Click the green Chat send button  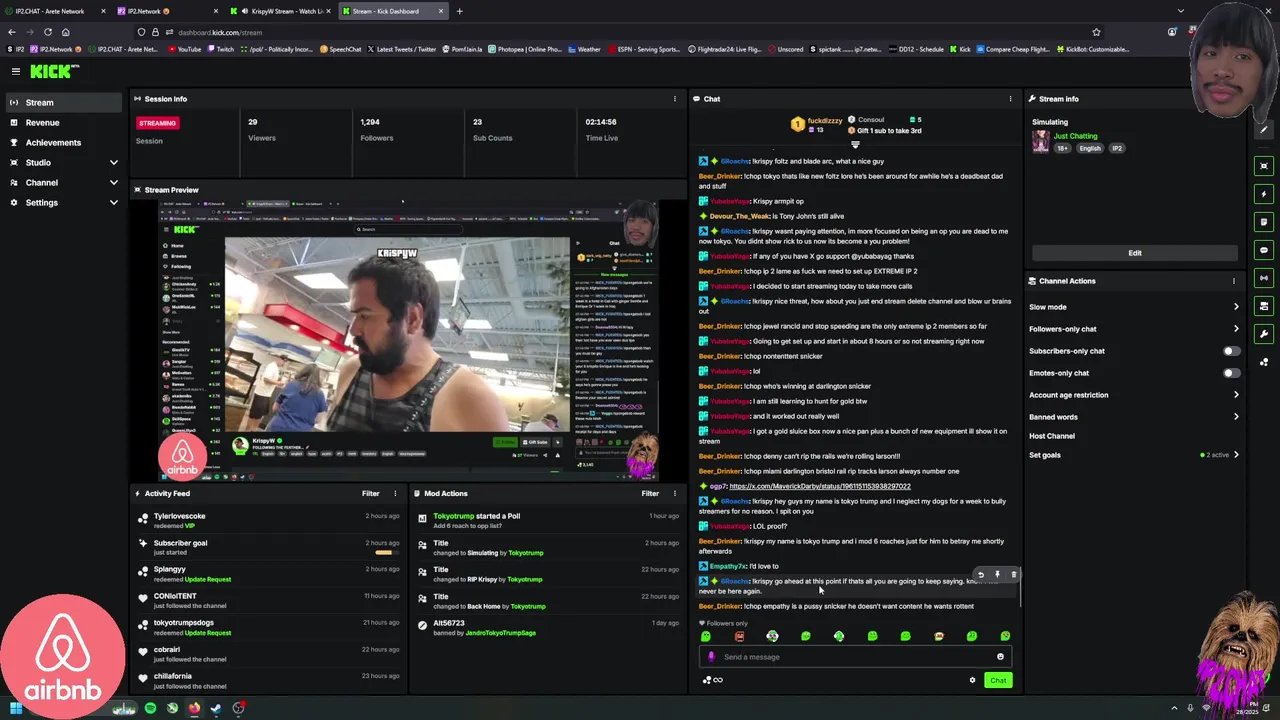[998, 680]
